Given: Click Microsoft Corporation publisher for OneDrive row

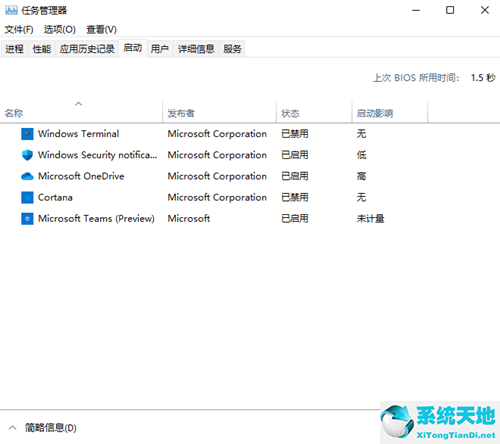Looking at the screenshot, I should (x=217, y=176).
